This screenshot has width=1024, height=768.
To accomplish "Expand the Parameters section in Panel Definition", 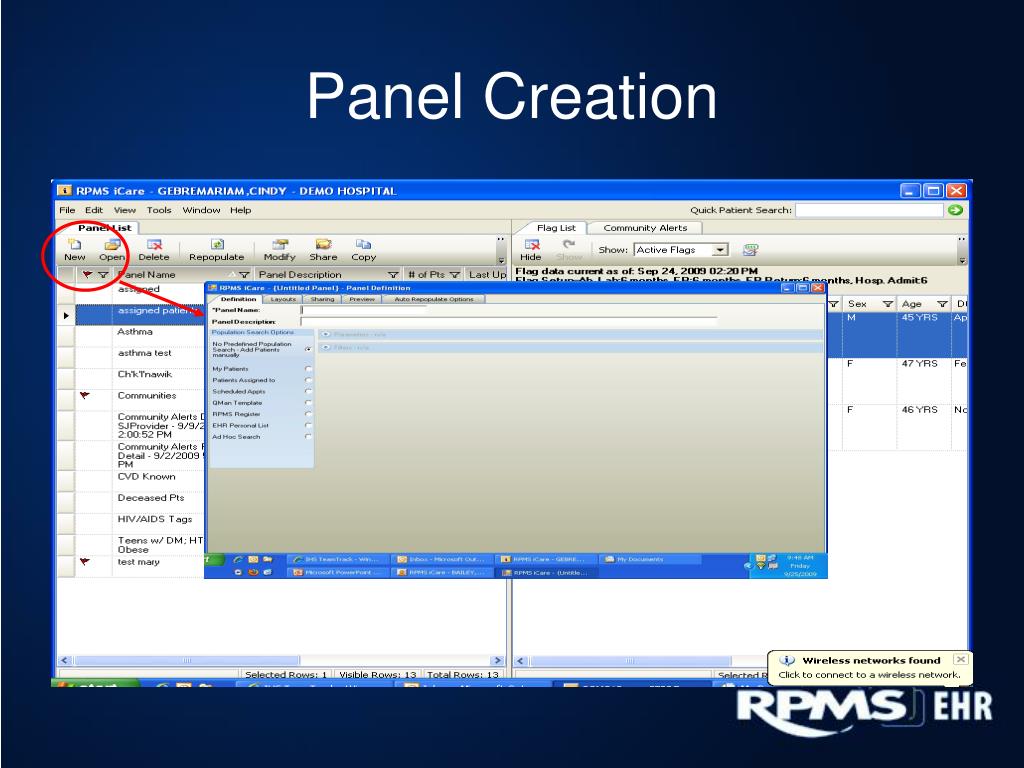I will click(x=326, y=334).
